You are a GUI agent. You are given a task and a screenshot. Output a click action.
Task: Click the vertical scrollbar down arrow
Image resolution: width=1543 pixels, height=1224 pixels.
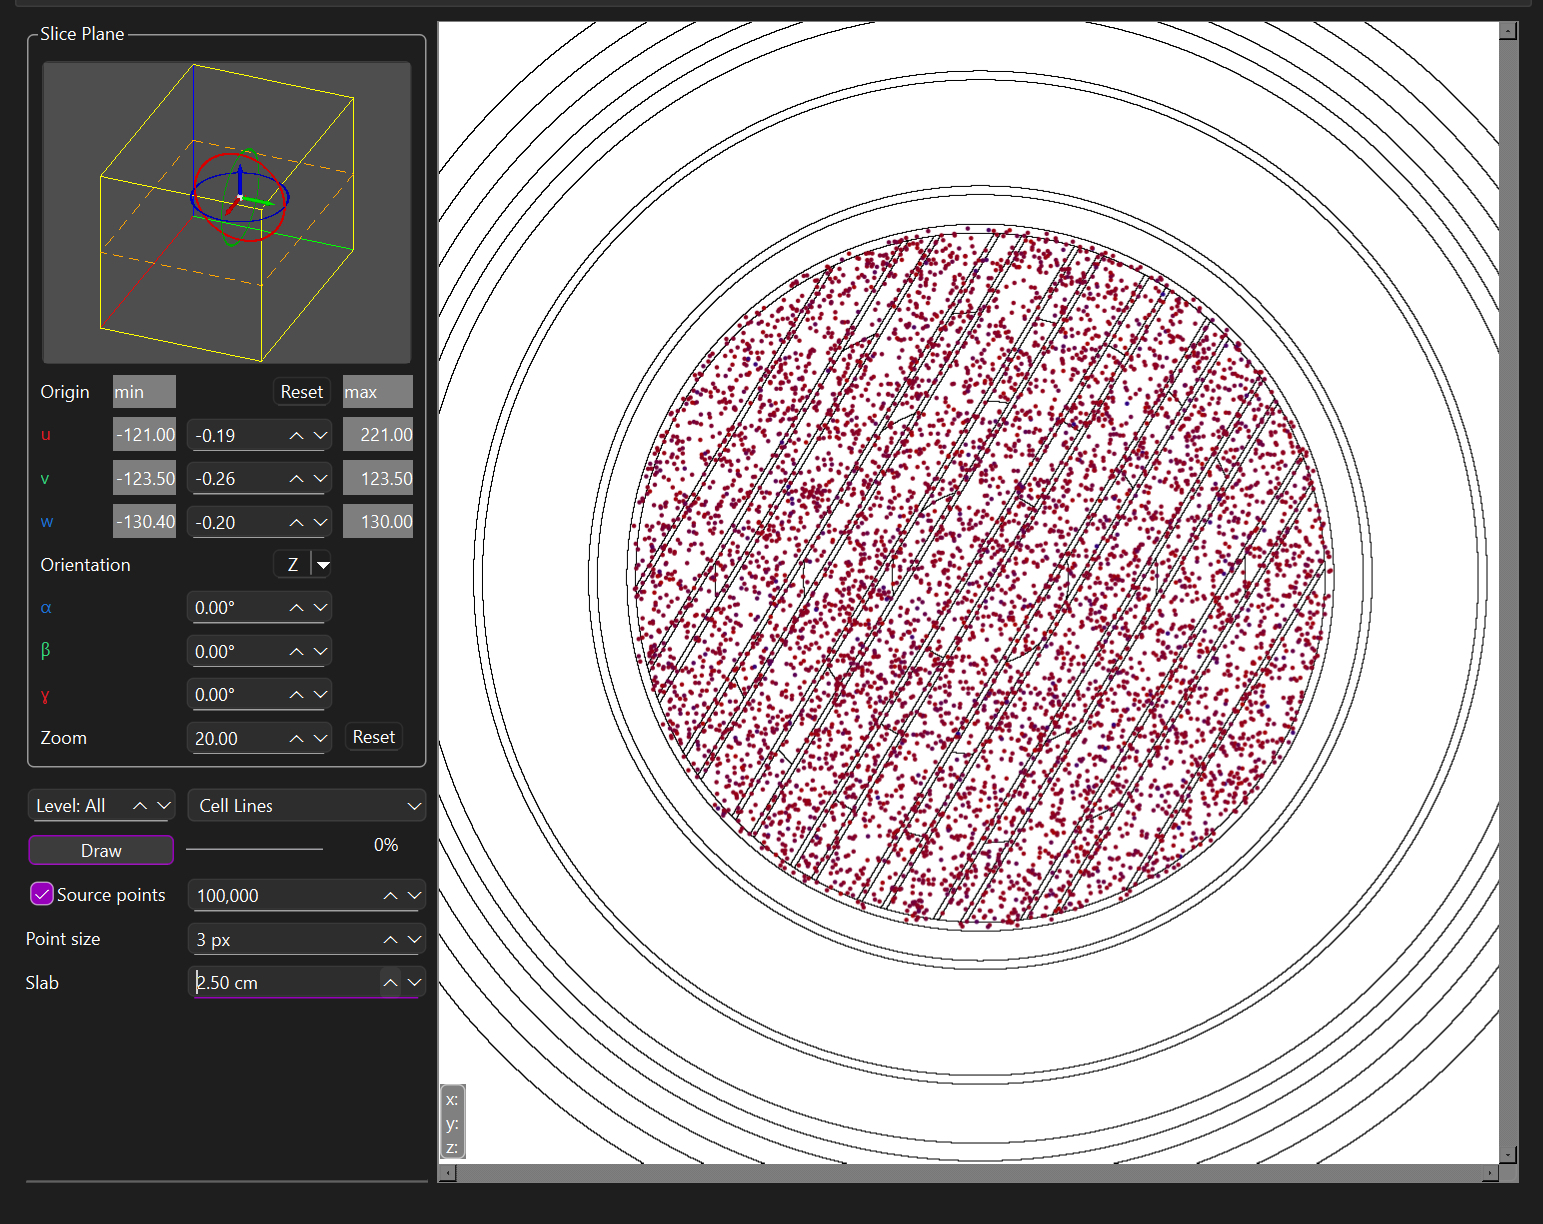pyautogui.click(x=1509, y=1155)
